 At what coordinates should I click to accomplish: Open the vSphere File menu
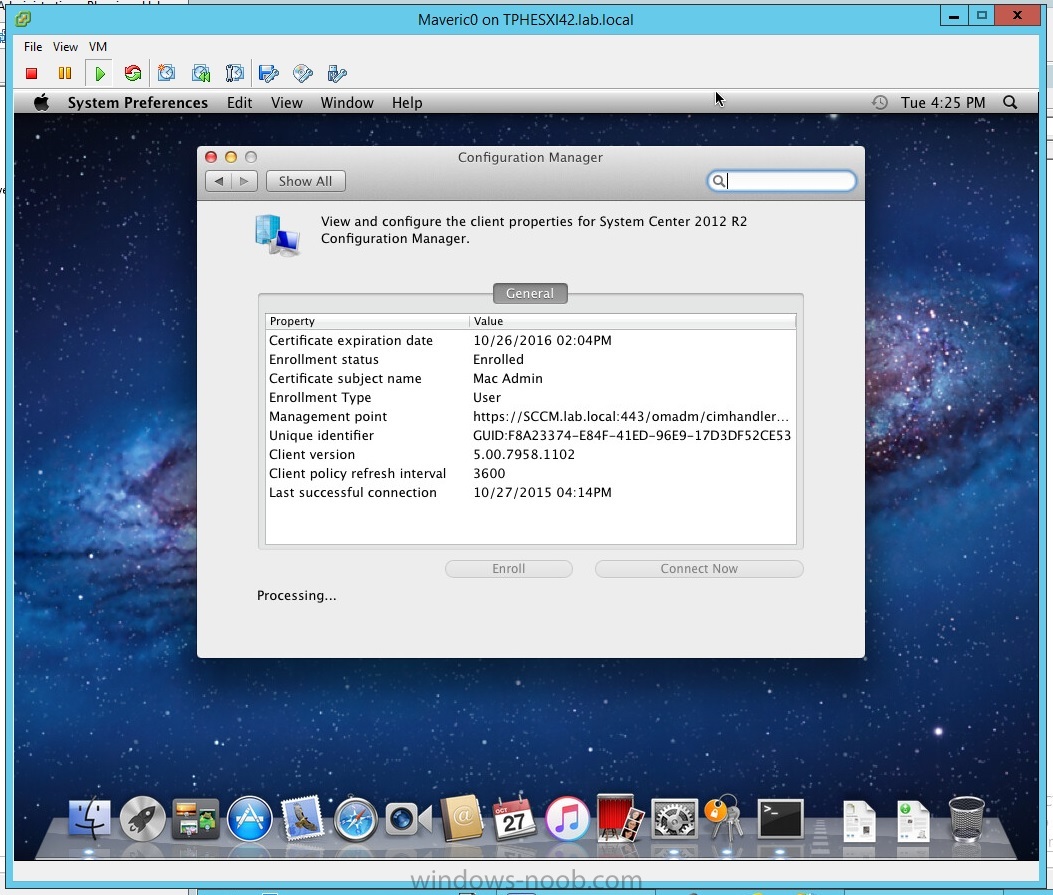pyautogui.click(x=33, y=46)
